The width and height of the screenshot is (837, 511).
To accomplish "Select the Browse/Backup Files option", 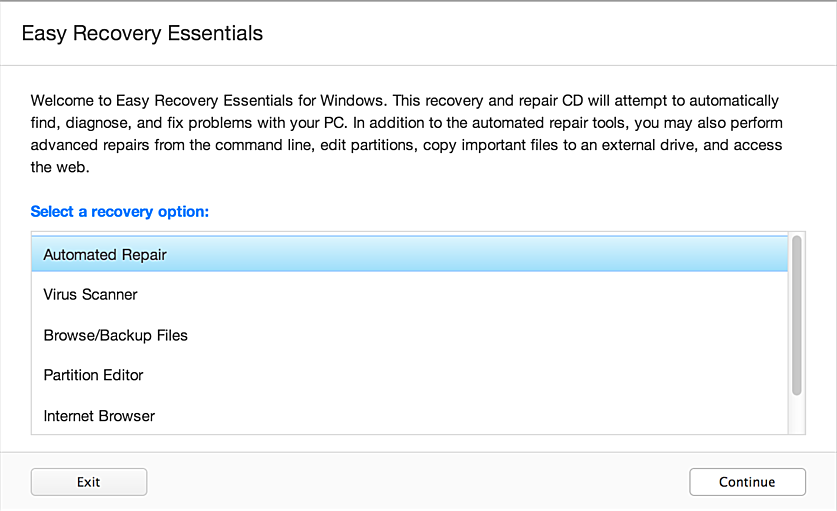I will (116, 335).
